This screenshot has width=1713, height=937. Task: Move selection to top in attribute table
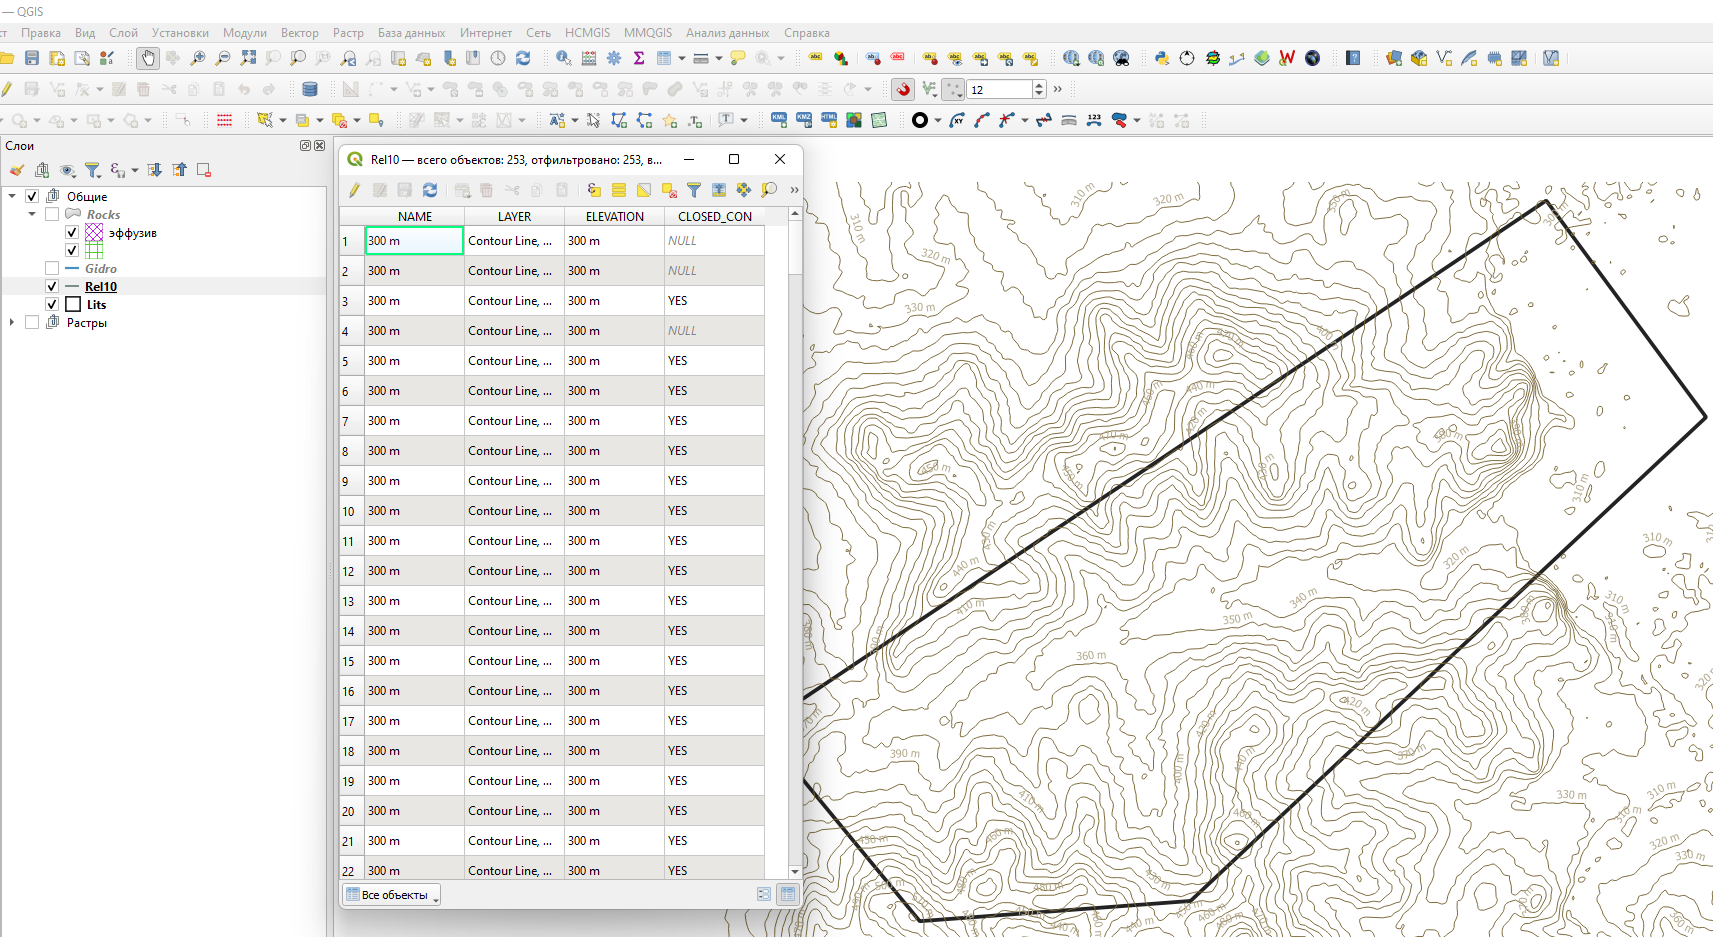coord(719,189)
